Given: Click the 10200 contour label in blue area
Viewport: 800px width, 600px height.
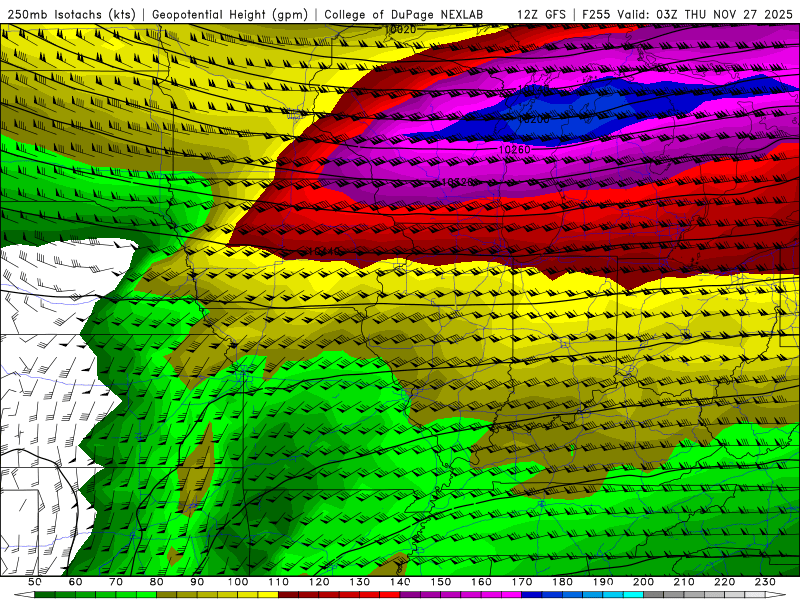Looking at the screenshot, I should (533, 119).
